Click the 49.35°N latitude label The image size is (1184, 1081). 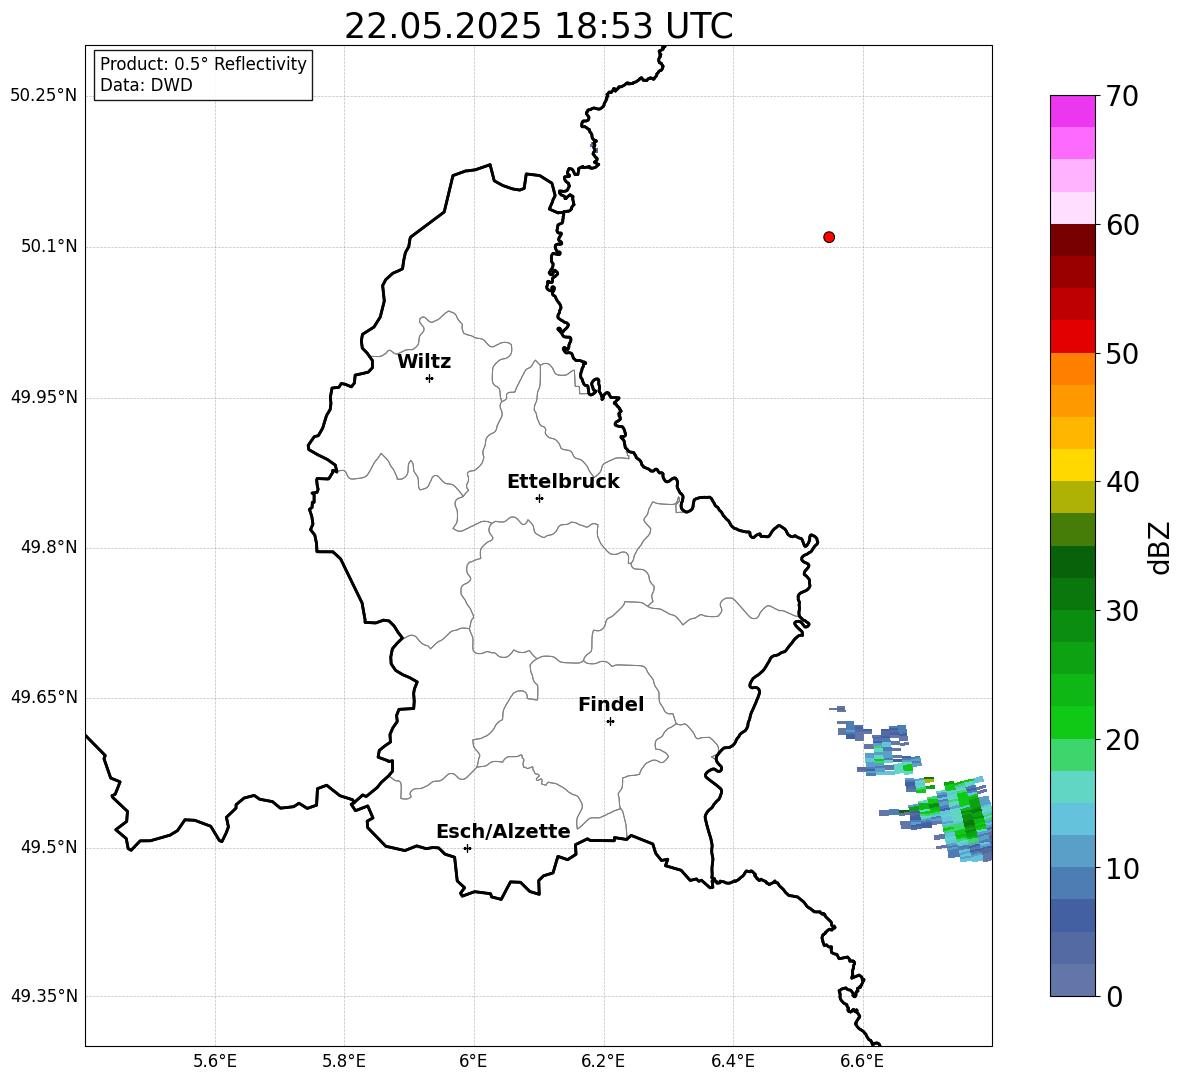(44, 996)
